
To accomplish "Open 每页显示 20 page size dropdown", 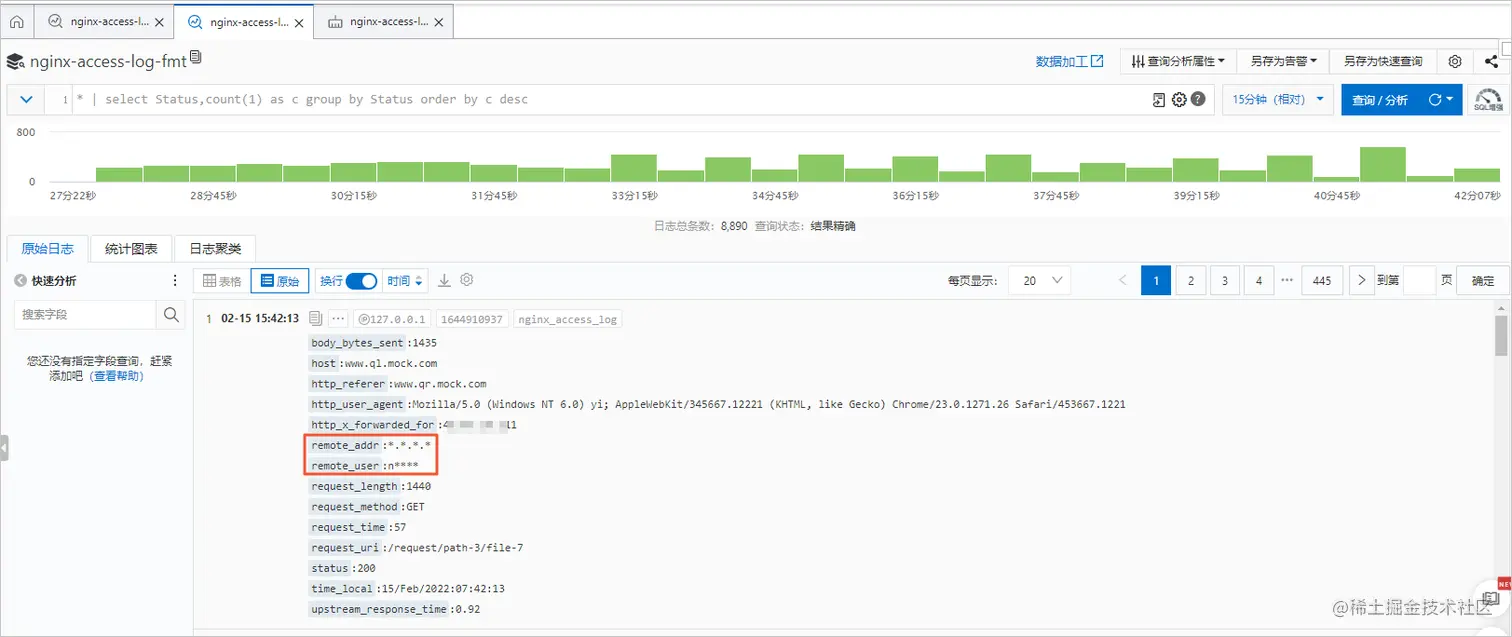I will coord(1039,281).
